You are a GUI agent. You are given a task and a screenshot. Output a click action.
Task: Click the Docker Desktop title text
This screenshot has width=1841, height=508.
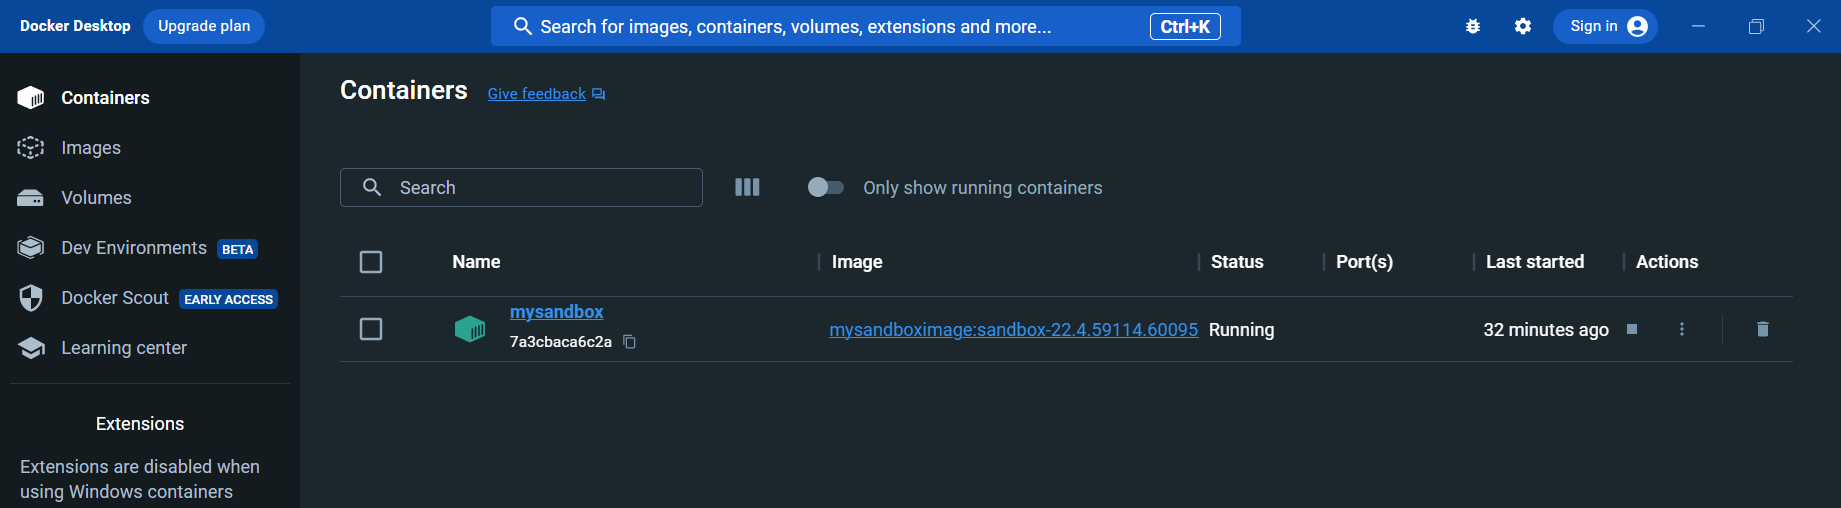75,26
